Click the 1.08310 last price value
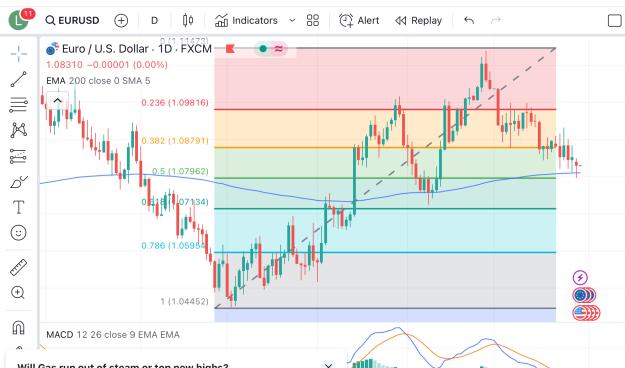Image resolution: width=625 pixels, height=368 pixels. coord(64,65)
